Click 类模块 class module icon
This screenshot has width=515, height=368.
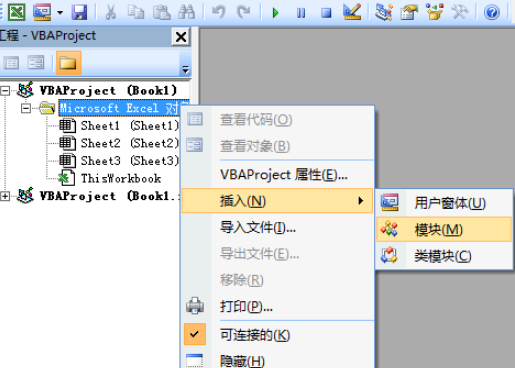pos(389,255)
